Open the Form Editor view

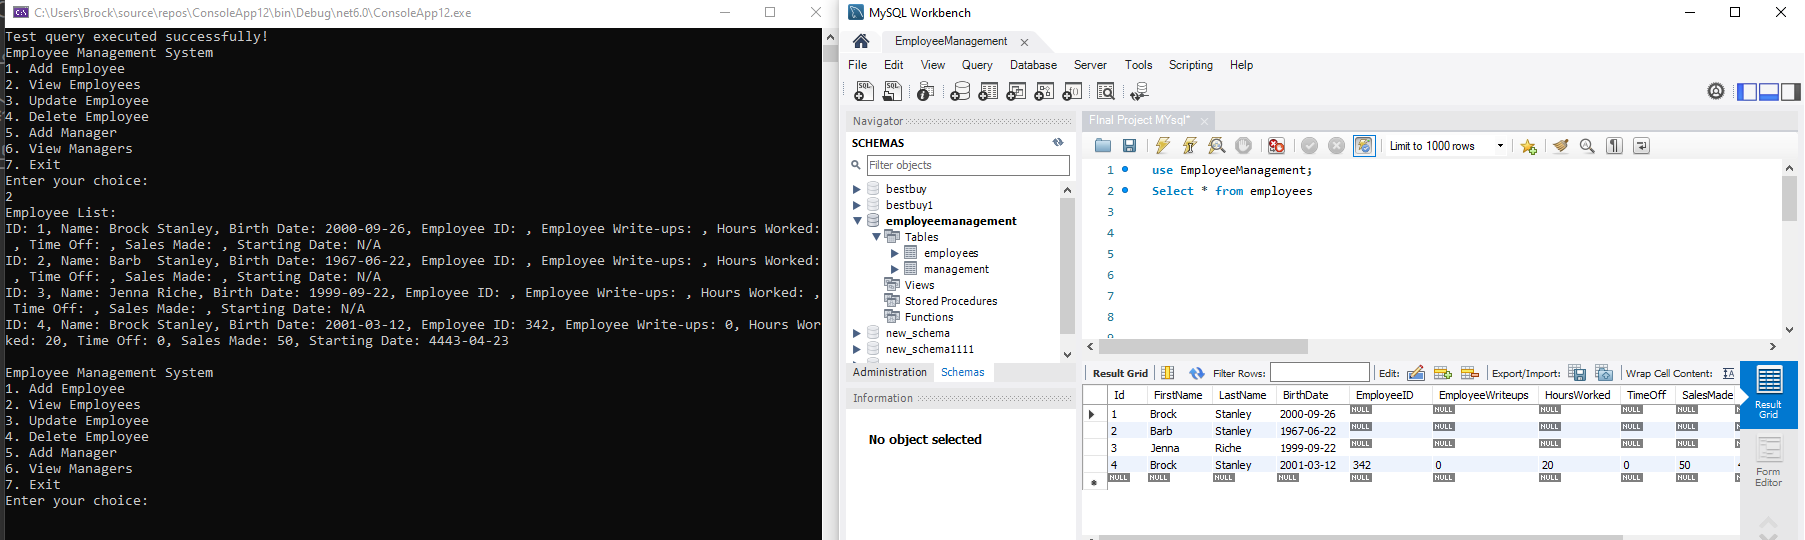(1768, 462)
